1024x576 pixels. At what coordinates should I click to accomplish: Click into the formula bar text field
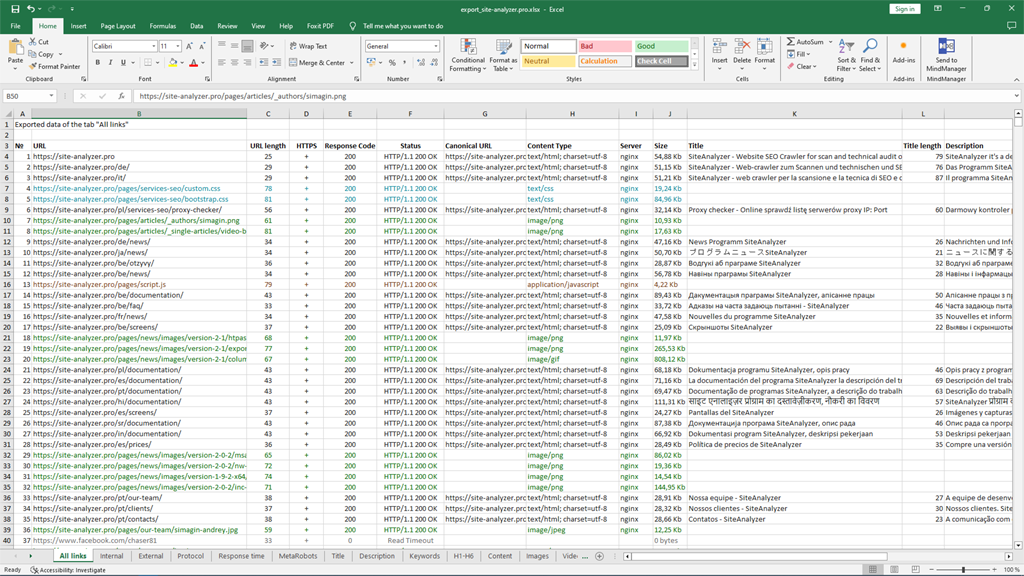point(571,96)
